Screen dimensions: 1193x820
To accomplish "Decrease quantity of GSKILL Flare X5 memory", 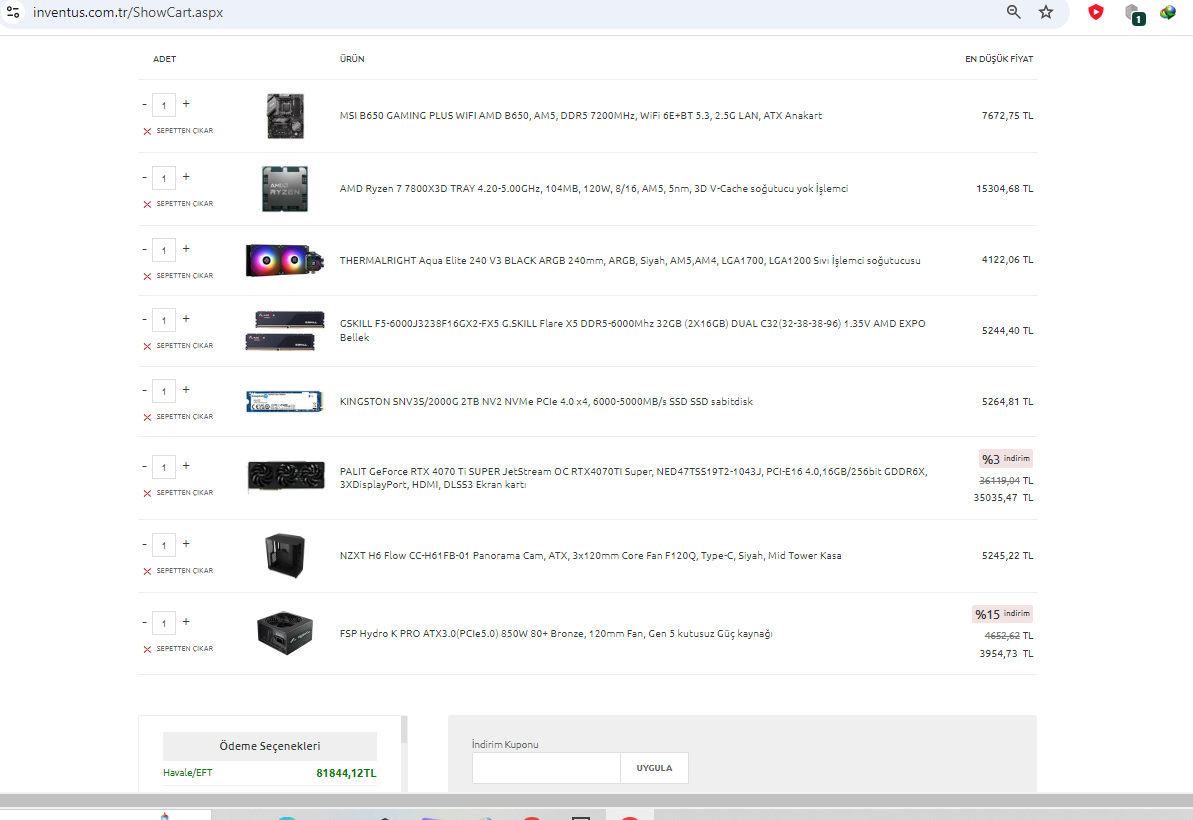I will [x=145, y=319].
